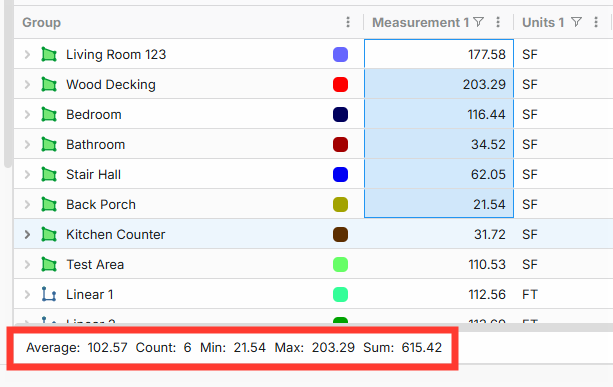Click the vertical scrollbar on the left edge

pyautogui.click(x=8, y=84)
